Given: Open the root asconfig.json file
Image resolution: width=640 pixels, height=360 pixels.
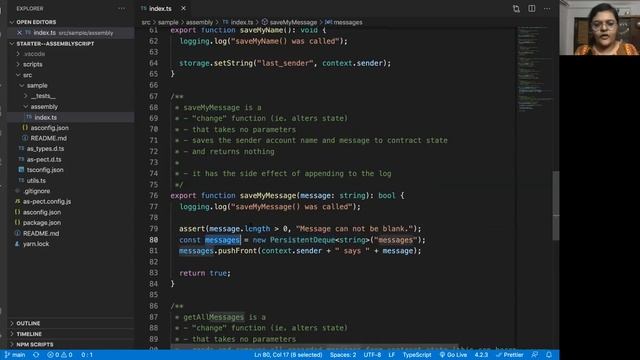Looking at the screenshot, I should coord(42,212).
